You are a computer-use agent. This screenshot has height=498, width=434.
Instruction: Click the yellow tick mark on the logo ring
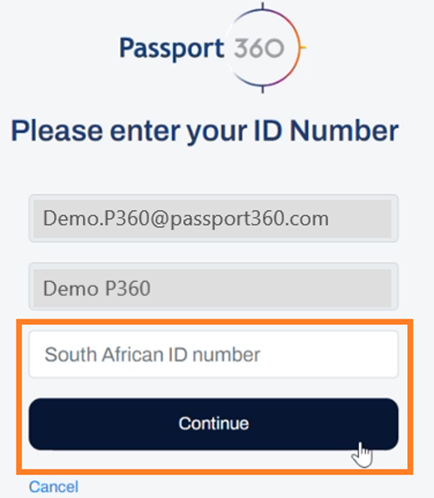tap(303, 47)
